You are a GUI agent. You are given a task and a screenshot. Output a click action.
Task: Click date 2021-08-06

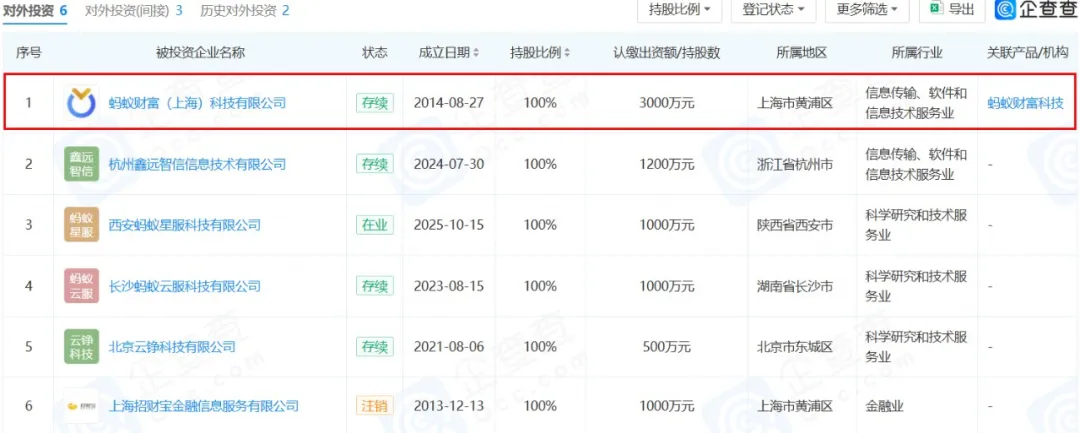point(449,346)
